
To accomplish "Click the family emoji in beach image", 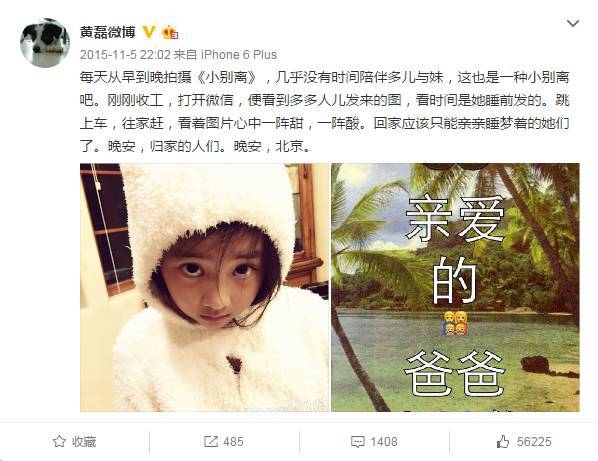I will tap(455, 323).
